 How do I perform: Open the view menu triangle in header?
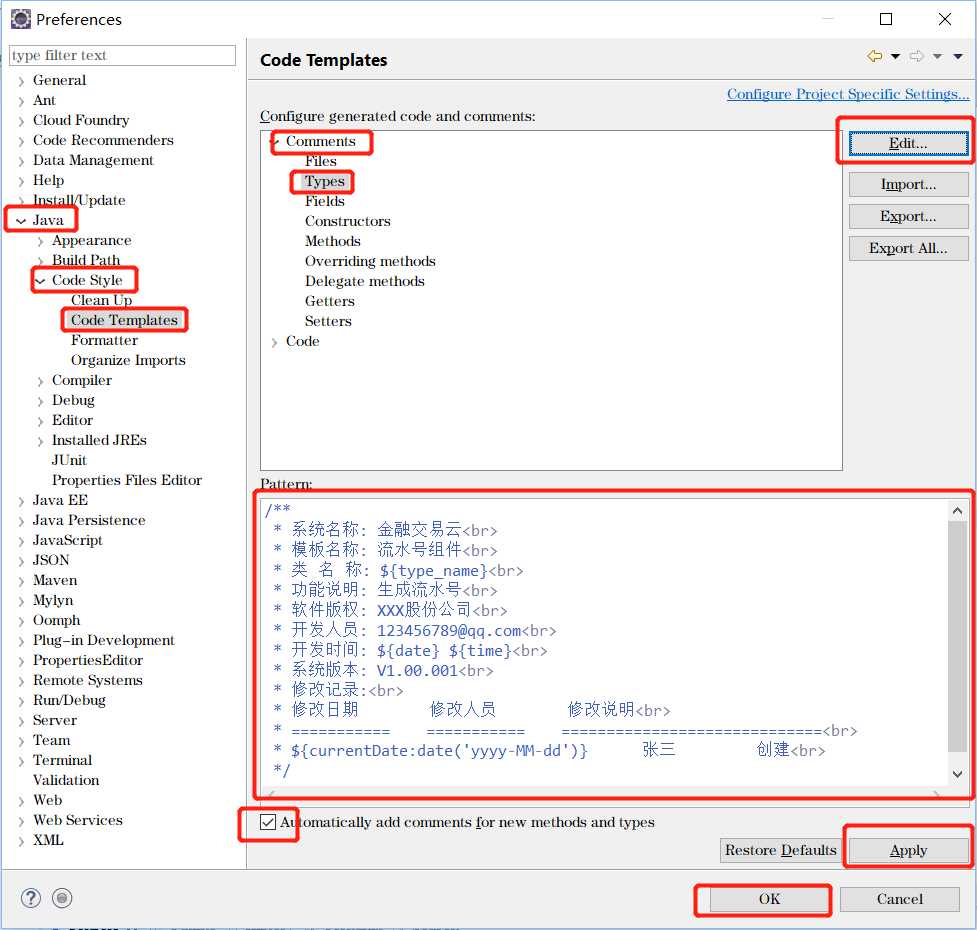[958, 57]
